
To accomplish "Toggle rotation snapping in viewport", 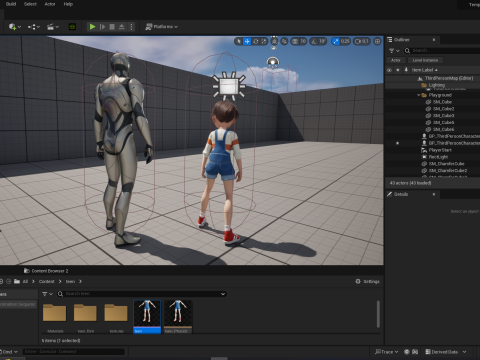I will pyautogui.click(x=314, y=41).
